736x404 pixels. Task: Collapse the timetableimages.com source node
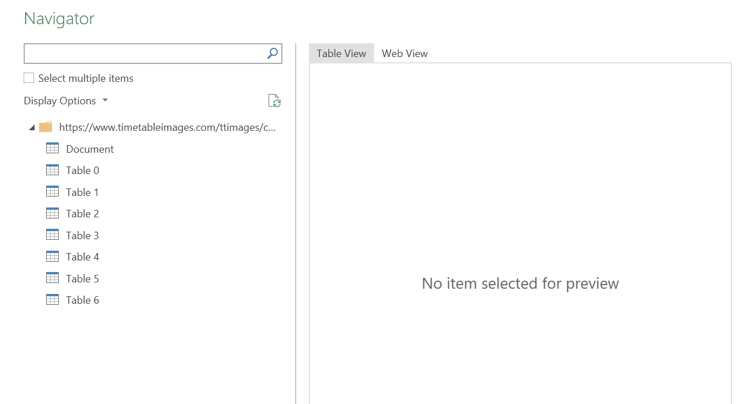[31, 128]
